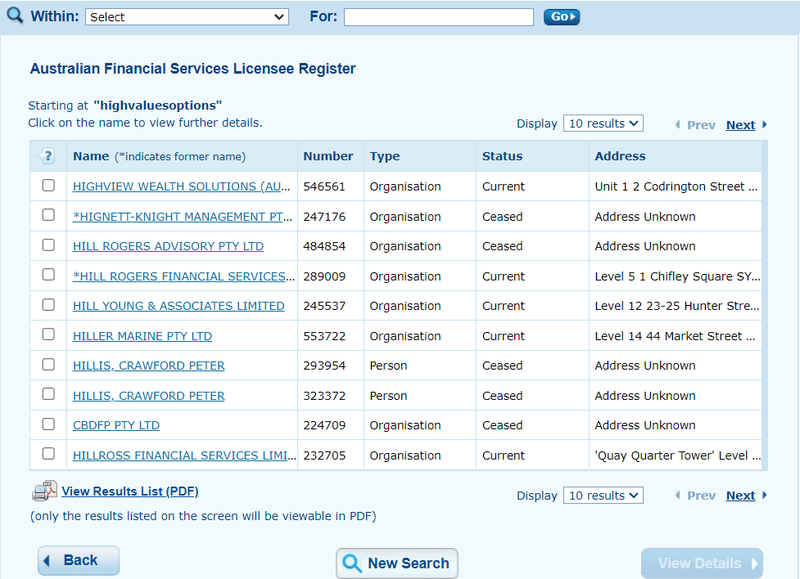Open HILLROSS FINANCIAL SERVICES licensee link

[x=184, y=456]
